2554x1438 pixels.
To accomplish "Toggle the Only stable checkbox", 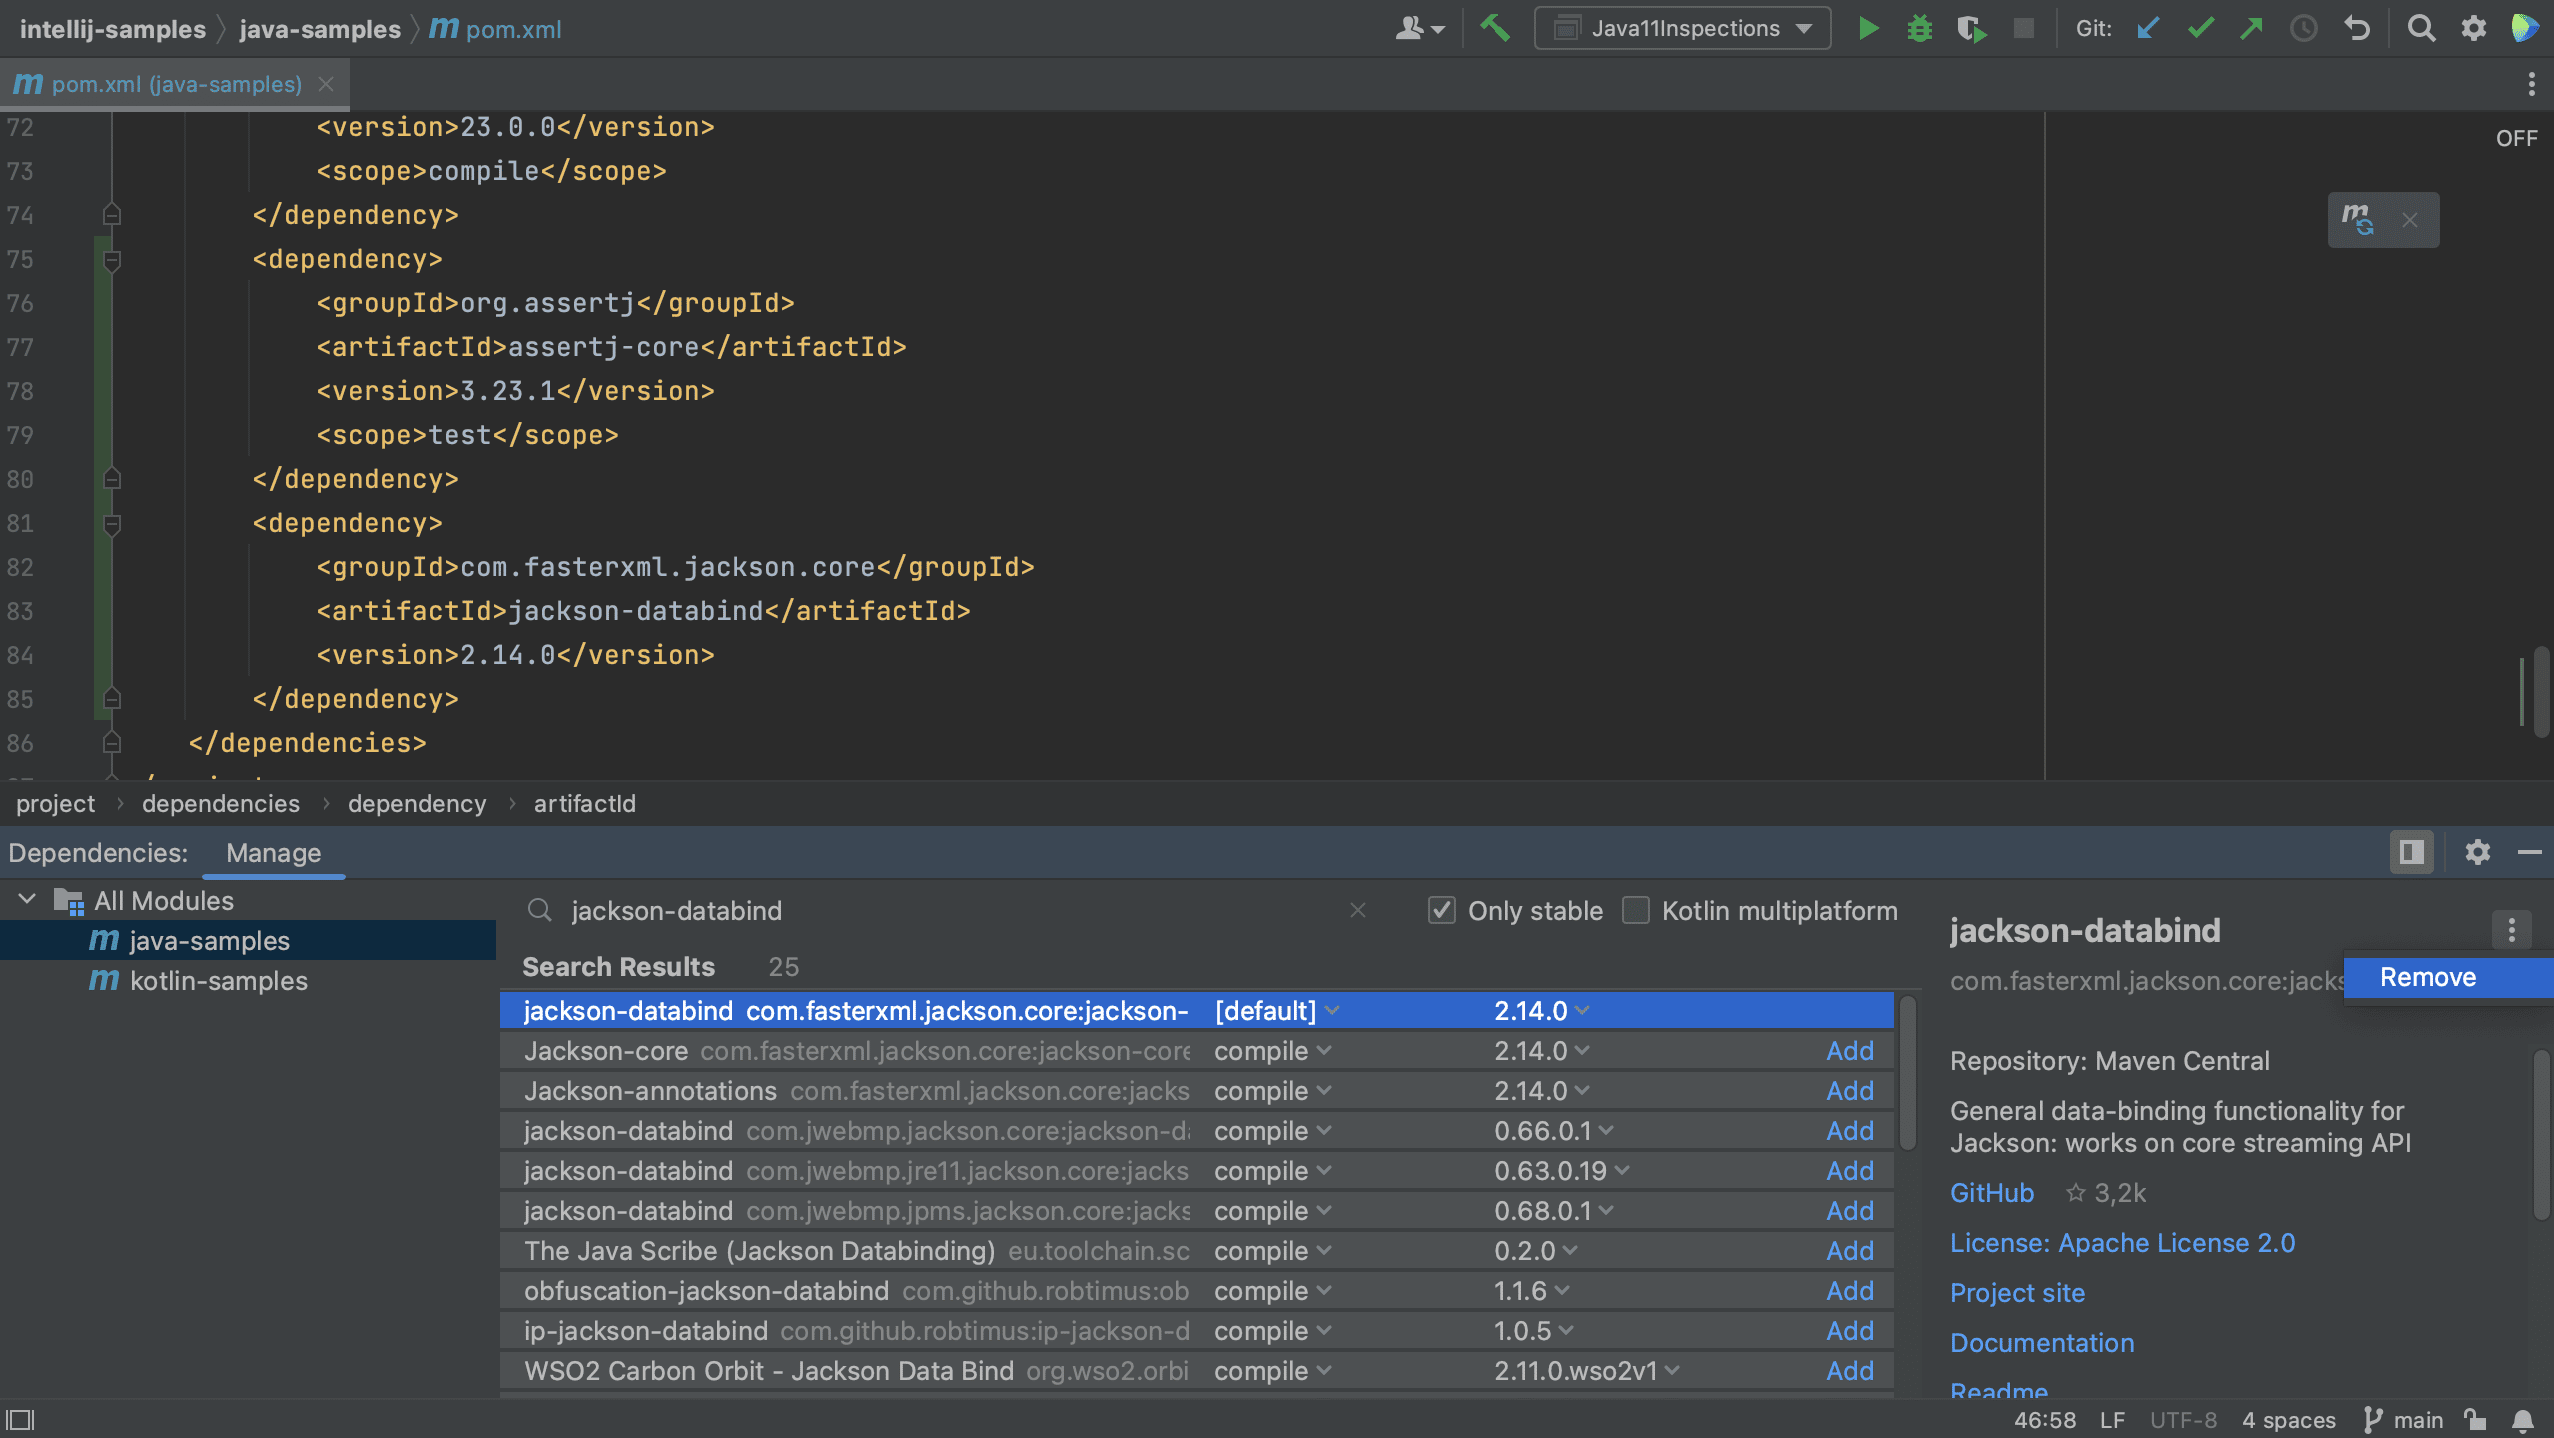I will 1441,910.
